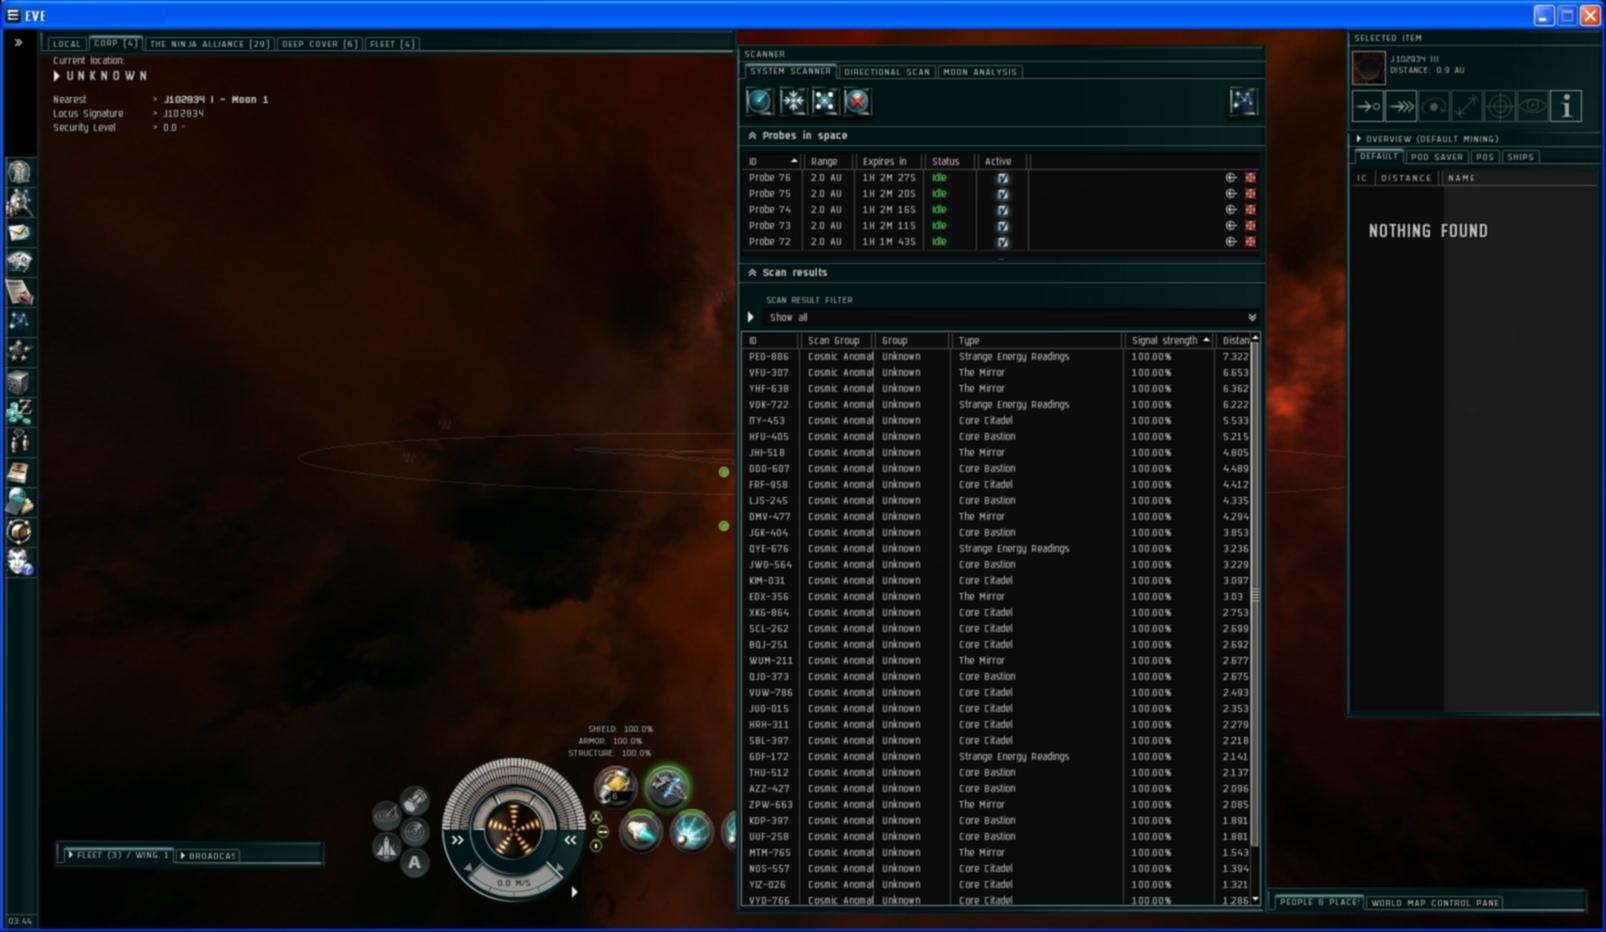Viewport: 1606px width, 932px height.
Task: Click recover icon on Probe 76 row
Action: (1231, 178)
